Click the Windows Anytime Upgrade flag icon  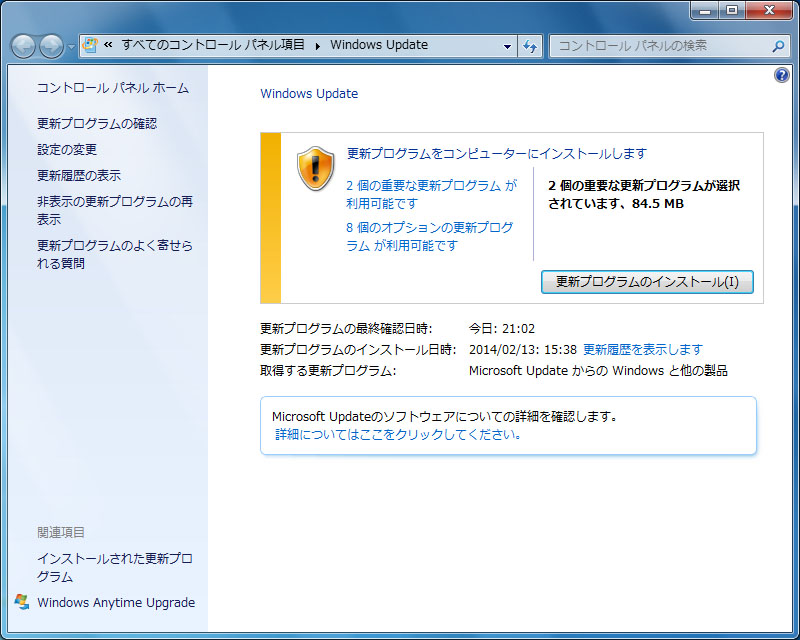point(21,602)
